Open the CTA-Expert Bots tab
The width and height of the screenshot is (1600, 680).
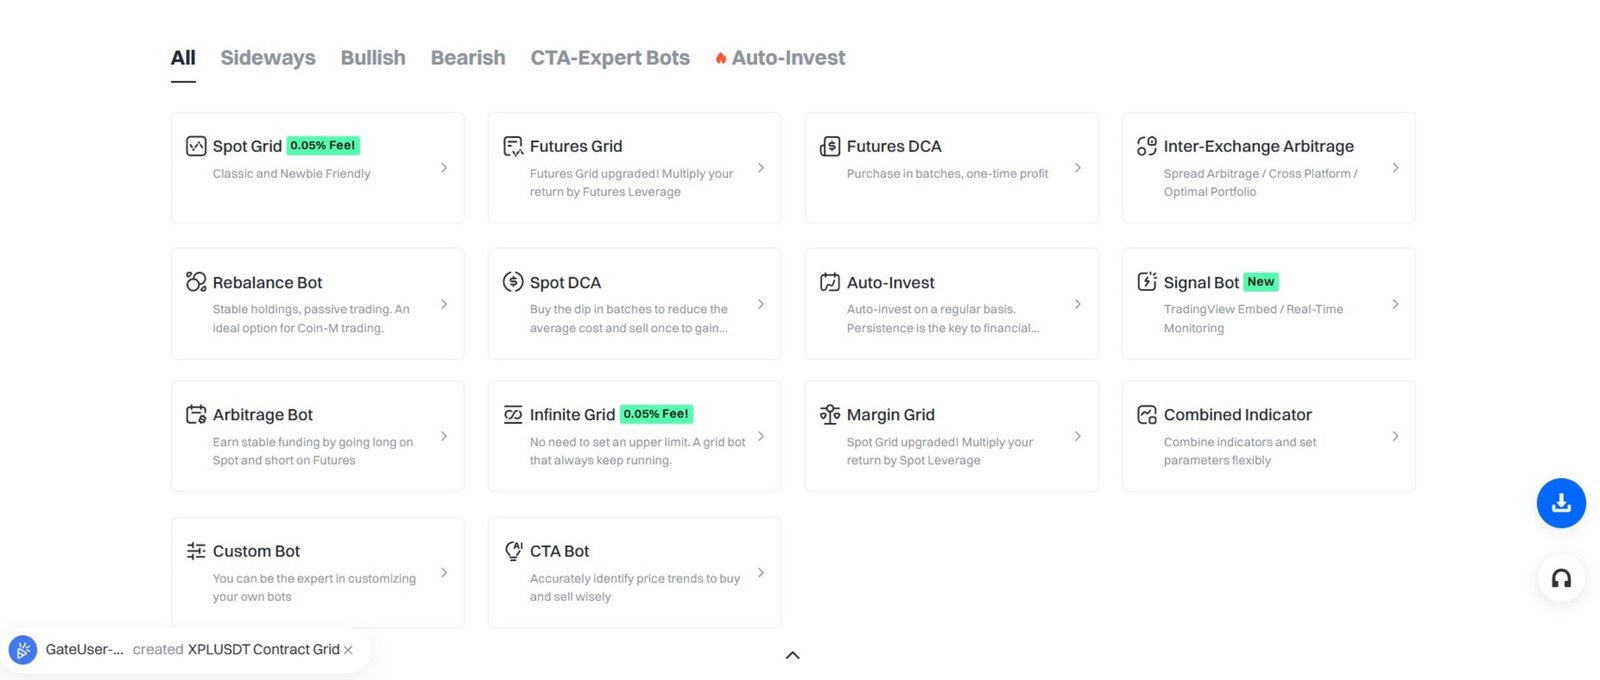(x=610, y=57)
